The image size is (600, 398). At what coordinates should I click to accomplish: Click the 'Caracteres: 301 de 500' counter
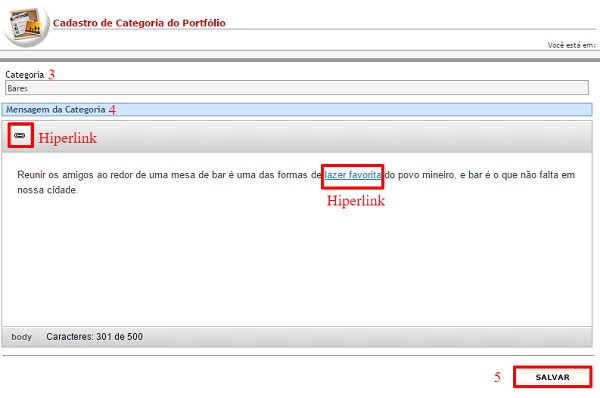(x=95, y=337)
